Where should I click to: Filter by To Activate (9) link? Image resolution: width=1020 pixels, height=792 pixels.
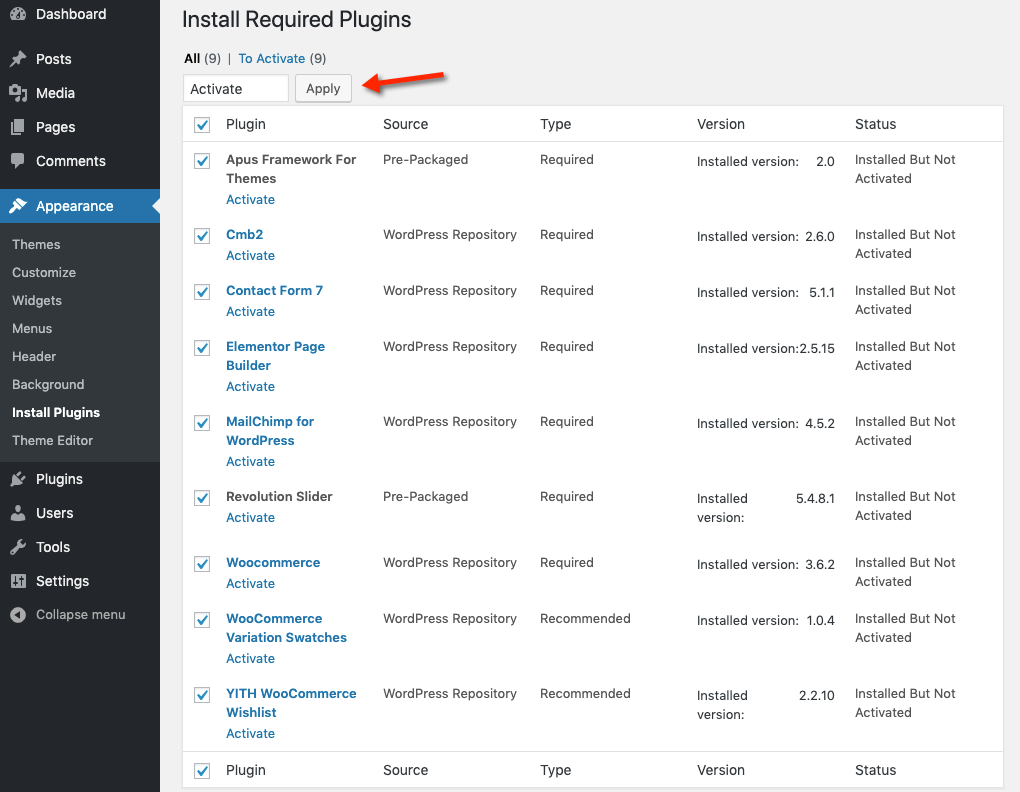282,59
